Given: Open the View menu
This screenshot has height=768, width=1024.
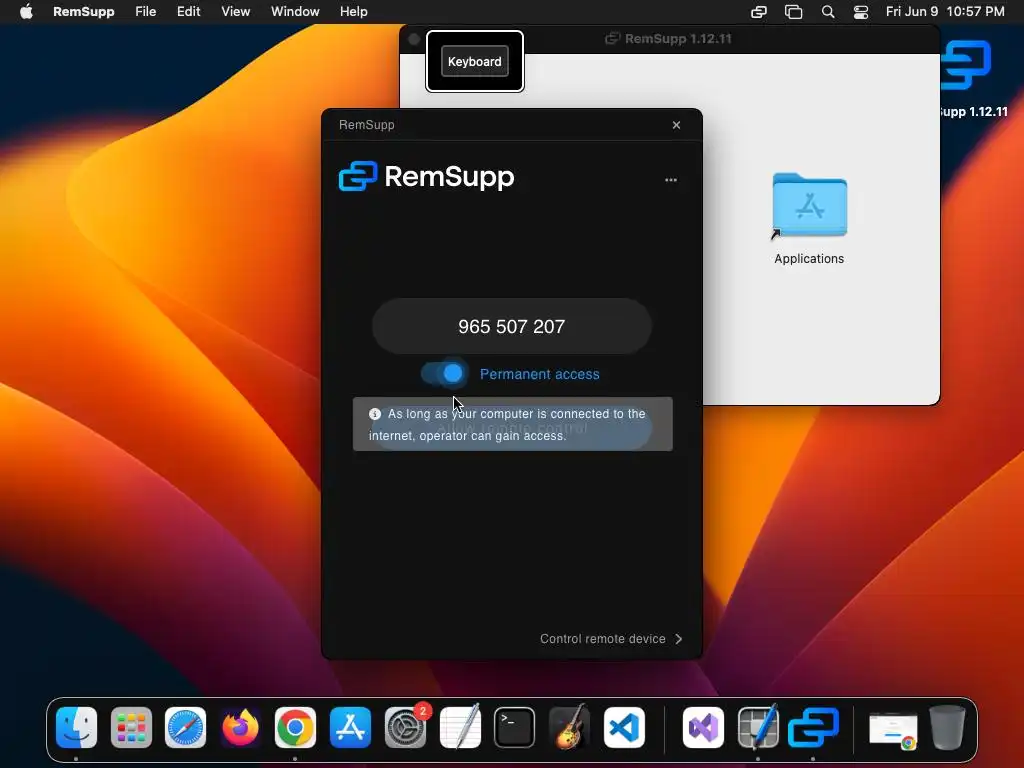Looking at the screenshot, I should pyautogui.click(x=235, y=12).
